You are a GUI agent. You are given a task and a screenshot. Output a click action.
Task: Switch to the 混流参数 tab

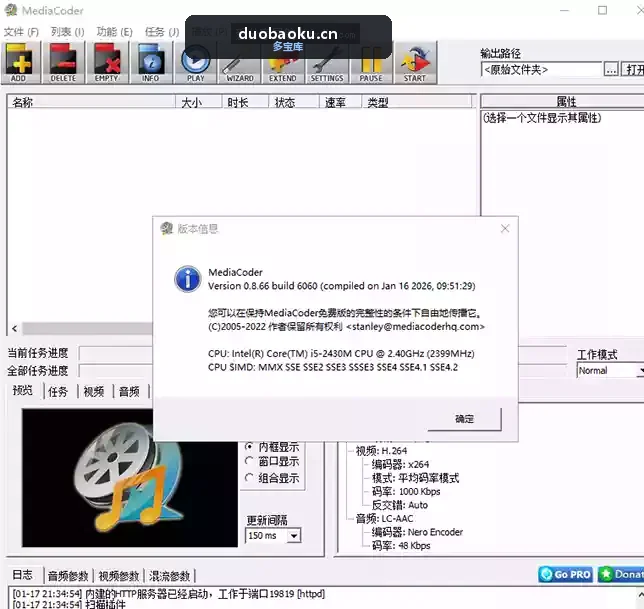pos(169,576)
